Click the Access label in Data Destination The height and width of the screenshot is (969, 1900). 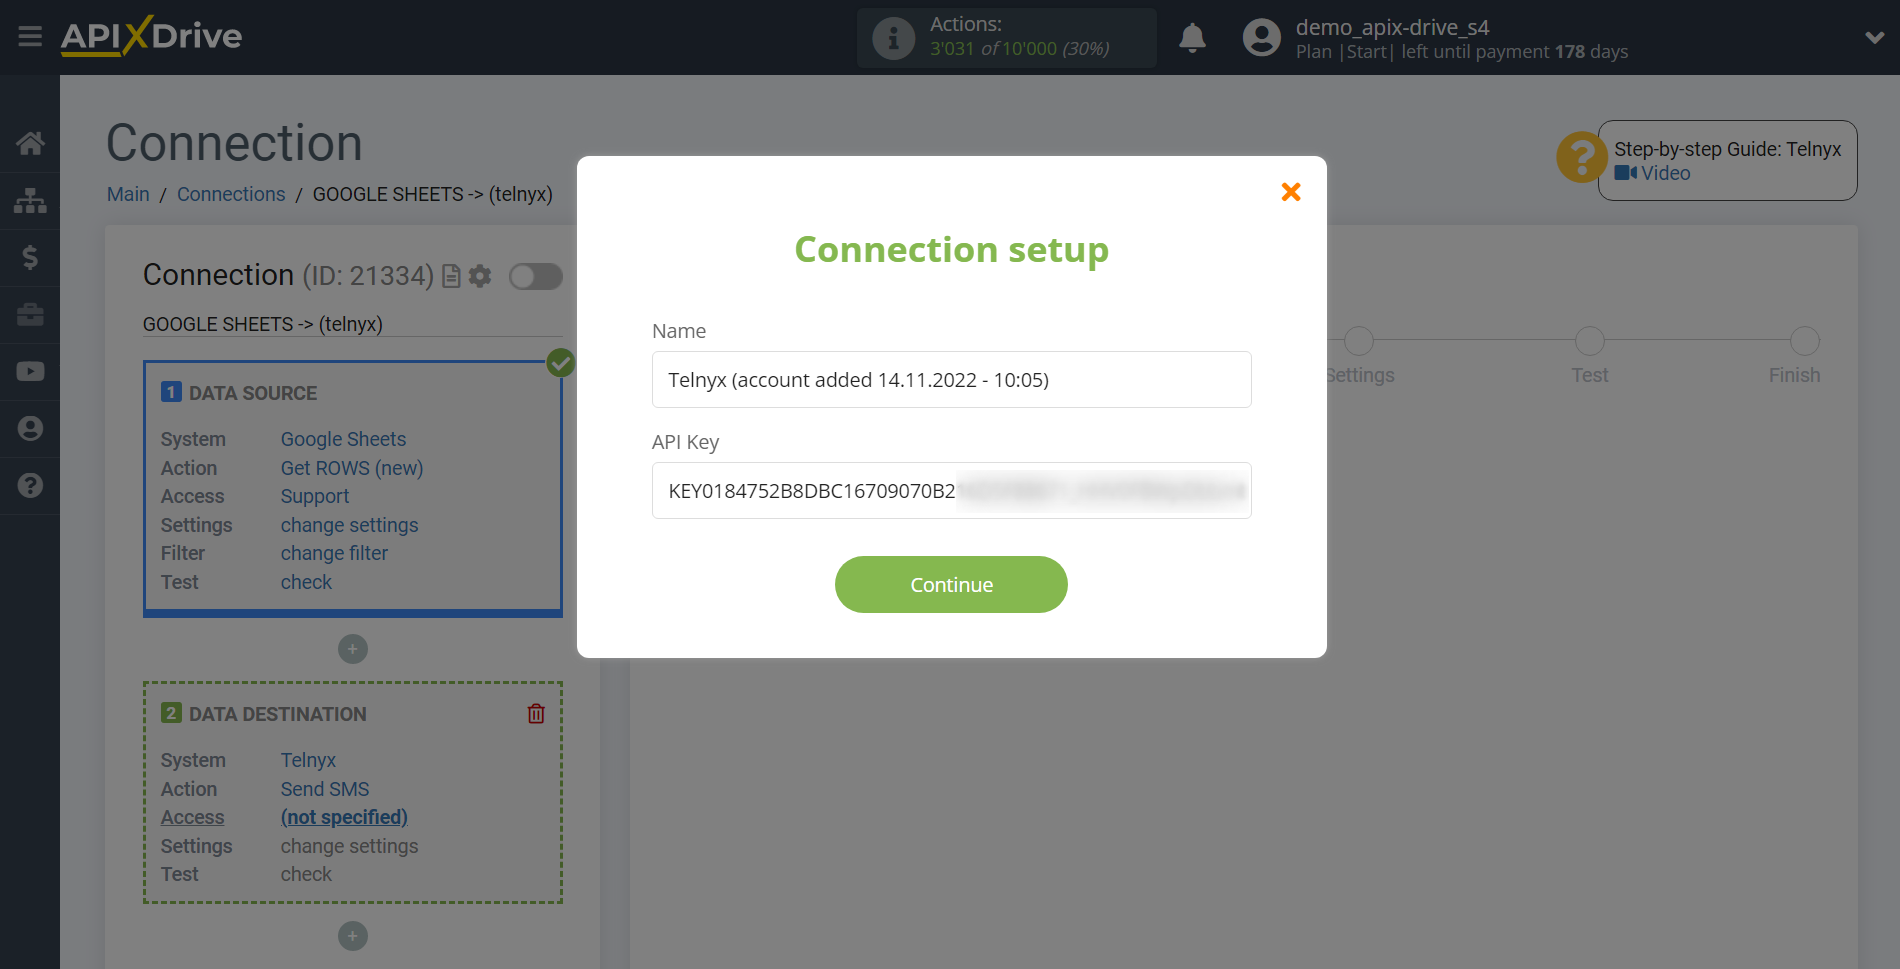(x=193, y=817)
